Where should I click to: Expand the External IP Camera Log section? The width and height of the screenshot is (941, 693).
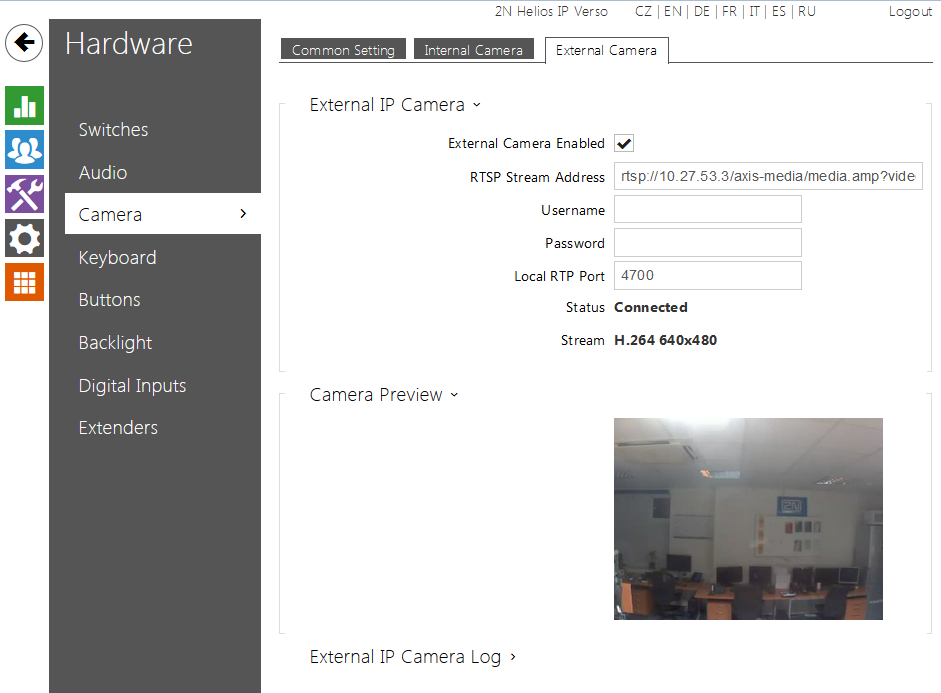[412, 657]
